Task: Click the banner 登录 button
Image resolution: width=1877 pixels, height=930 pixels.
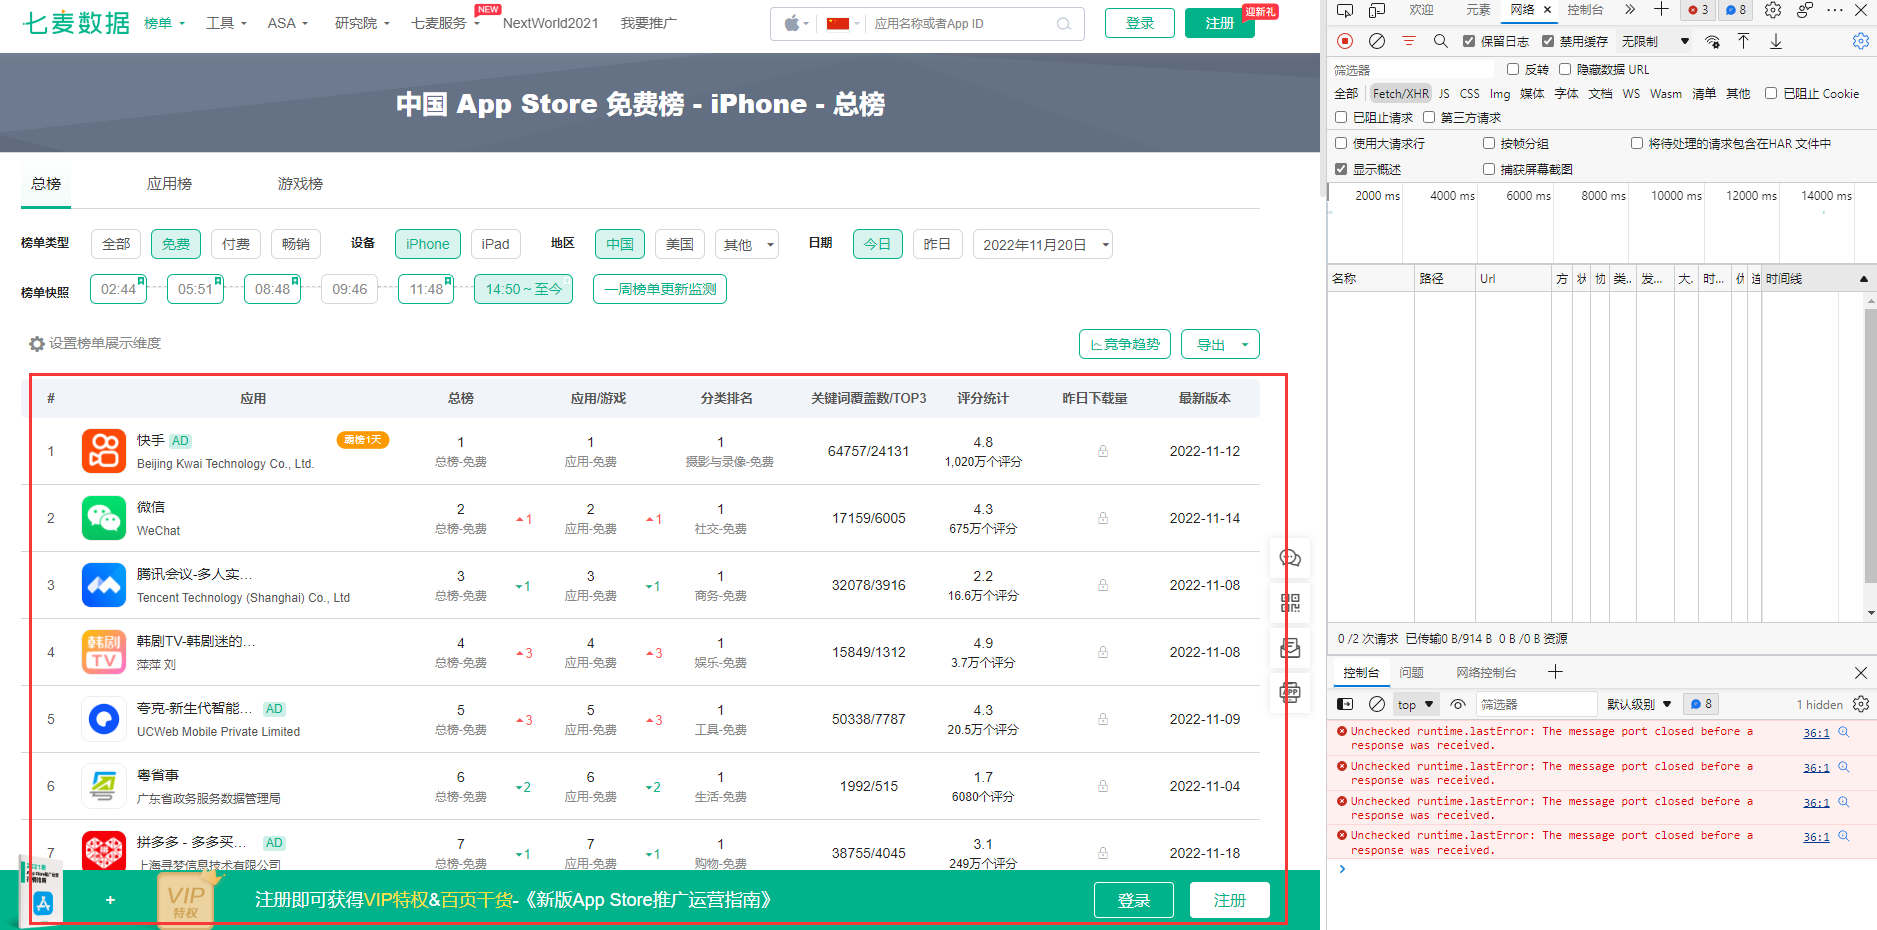Action: coord(1133,900)
